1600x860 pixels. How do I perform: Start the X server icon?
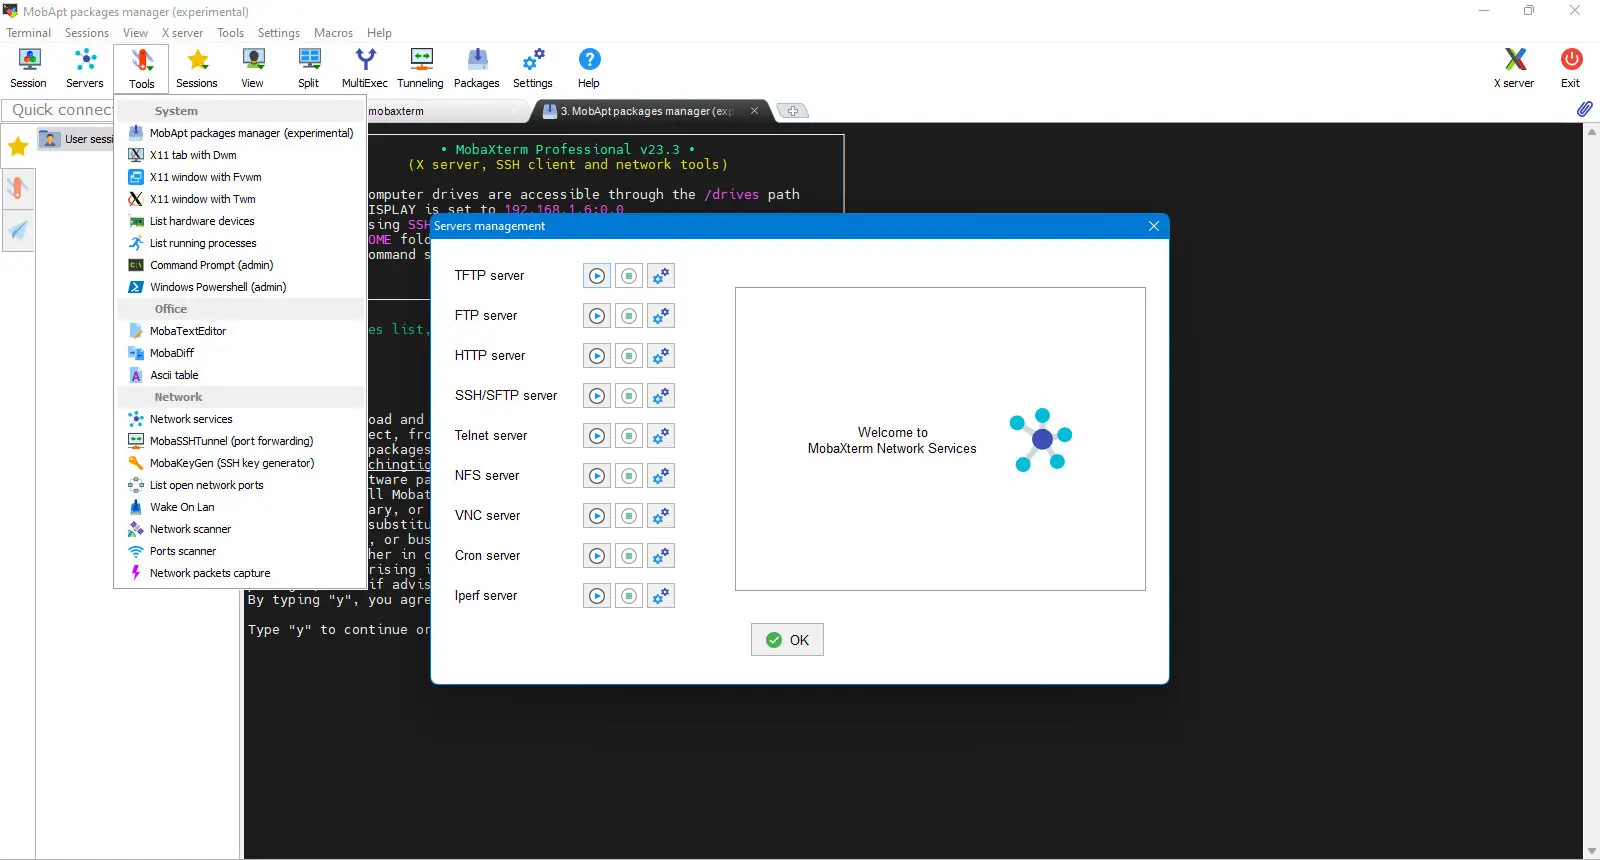point(1514,68)
